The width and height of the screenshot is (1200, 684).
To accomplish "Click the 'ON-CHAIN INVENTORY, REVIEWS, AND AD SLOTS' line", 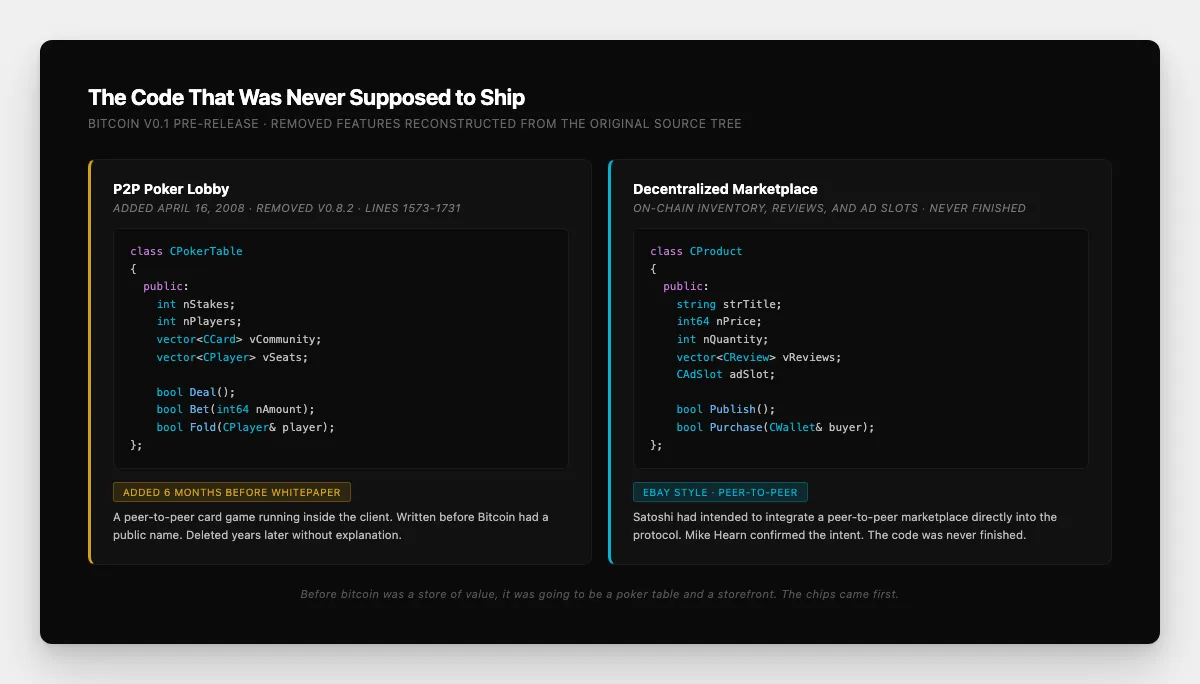I will click(829, 208).
